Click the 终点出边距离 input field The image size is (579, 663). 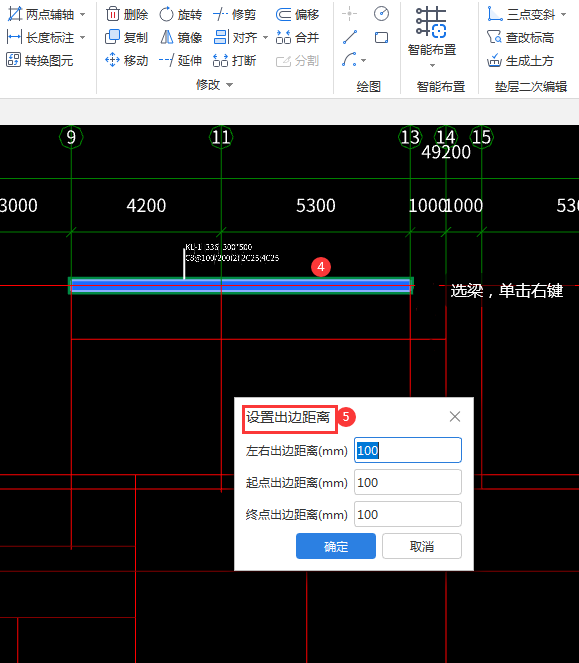(x=408, y=514)
